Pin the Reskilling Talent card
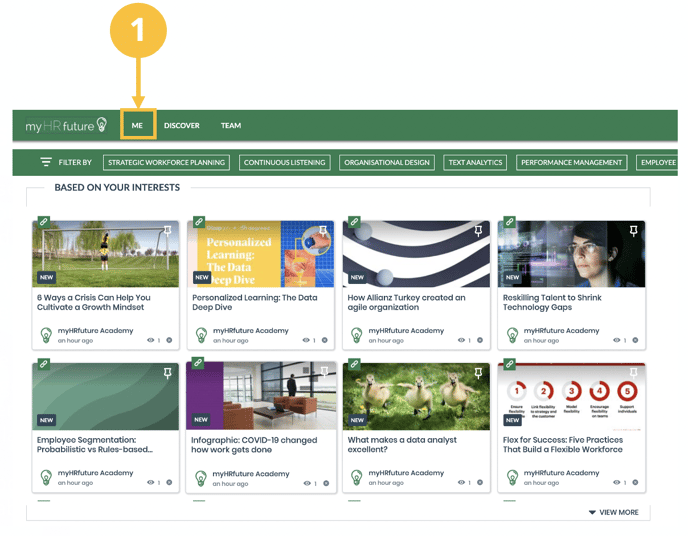The image size is (688, 536). 633,231
